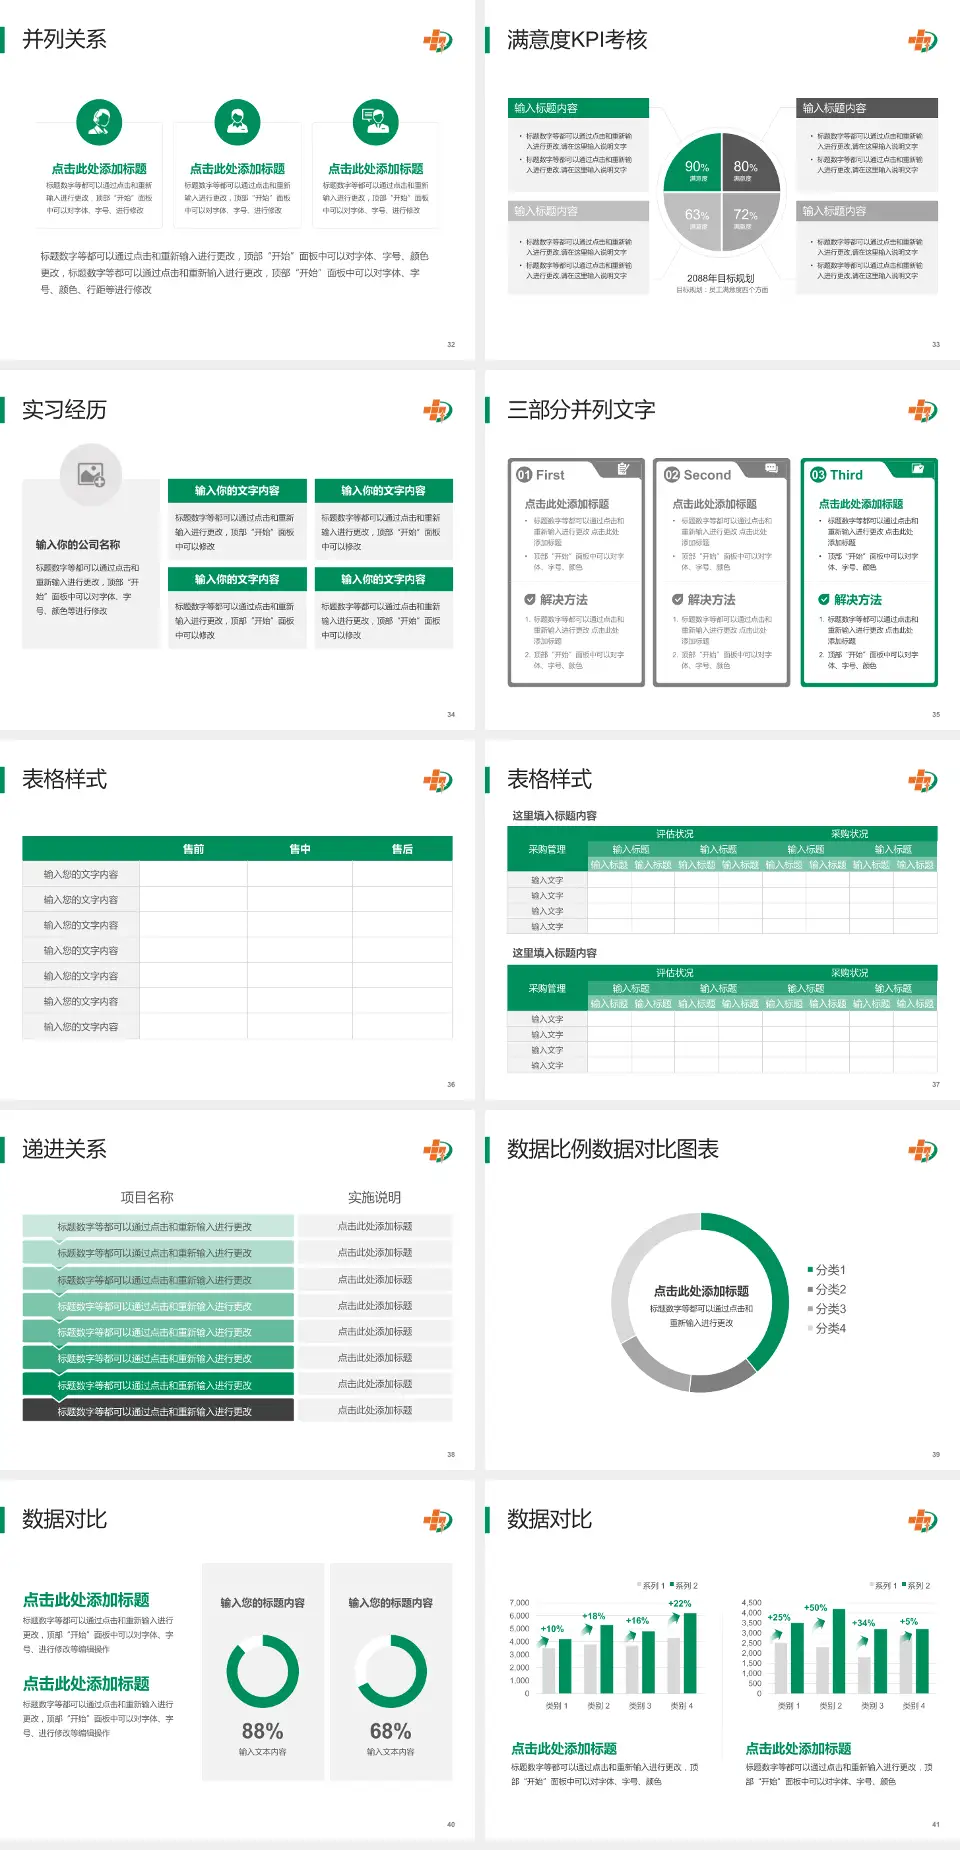Click the 68% donut progress chart
The image size is (960, 1850).
pos(390,1671)
